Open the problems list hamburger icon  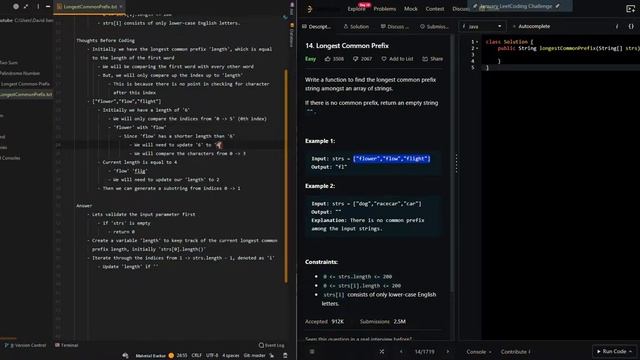312,351
